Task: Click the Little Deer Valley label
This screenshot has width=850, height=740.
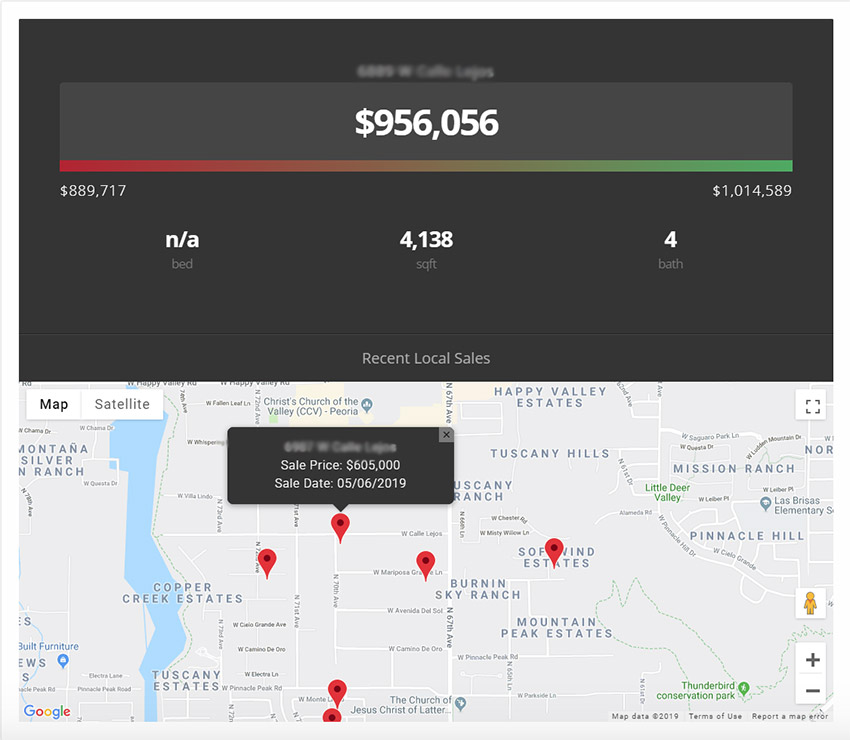Action: [667, 492]
